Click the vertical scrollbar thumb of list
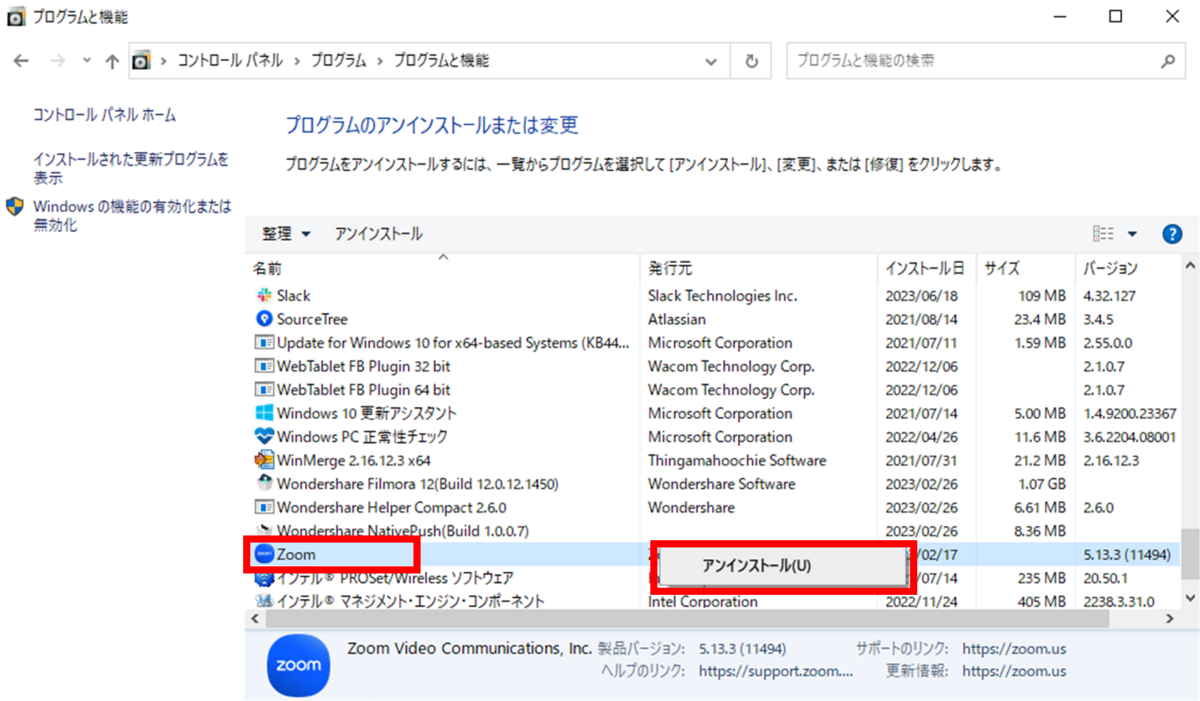The height and width of the screenshot is (701, 1200). [1190, 555]
